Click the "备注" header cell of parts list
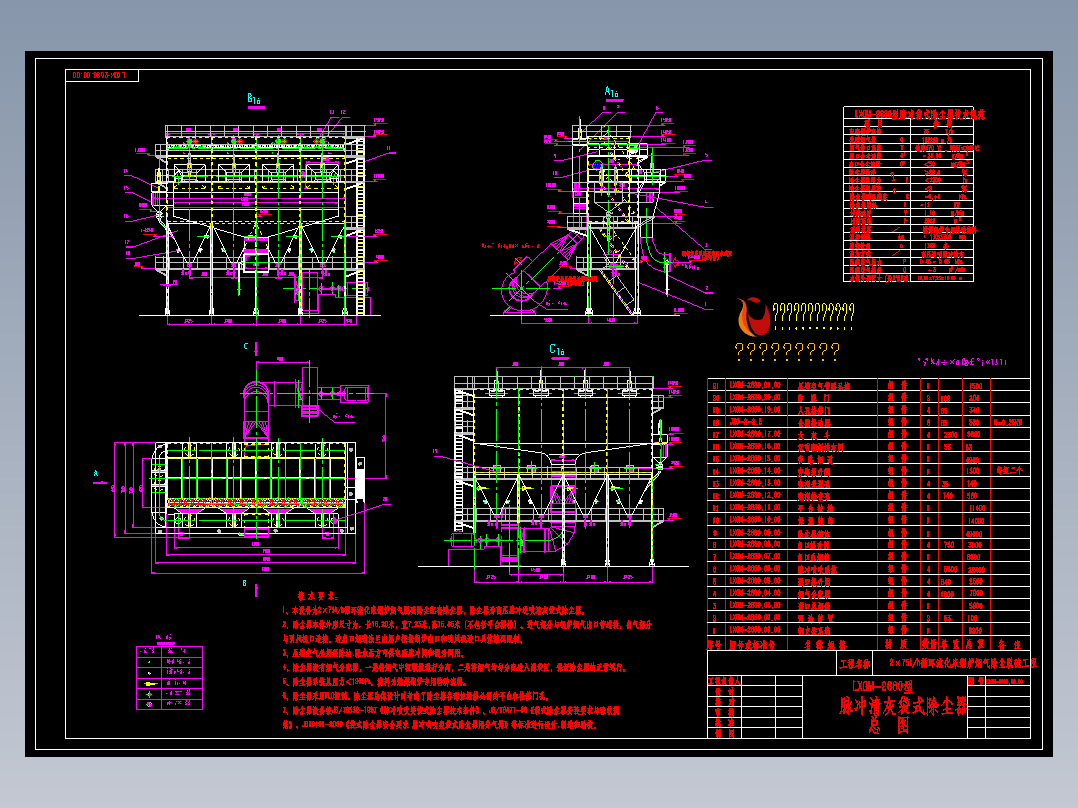The height and width of the screenshot is (808, 1078). pyautogui.click(x=1009, y=644)
